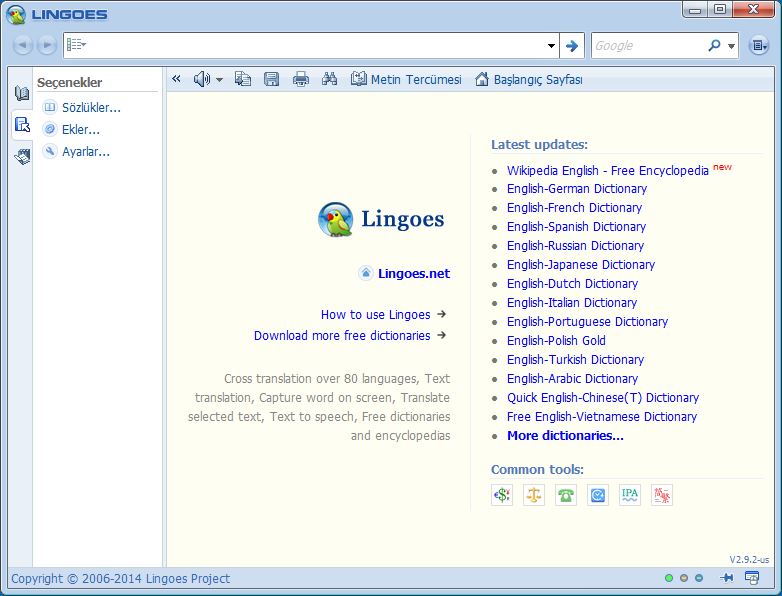This screenshot has width=782, height=596.
Task: Click the Lingoes parrot logo in title bar
Action: 16,14
